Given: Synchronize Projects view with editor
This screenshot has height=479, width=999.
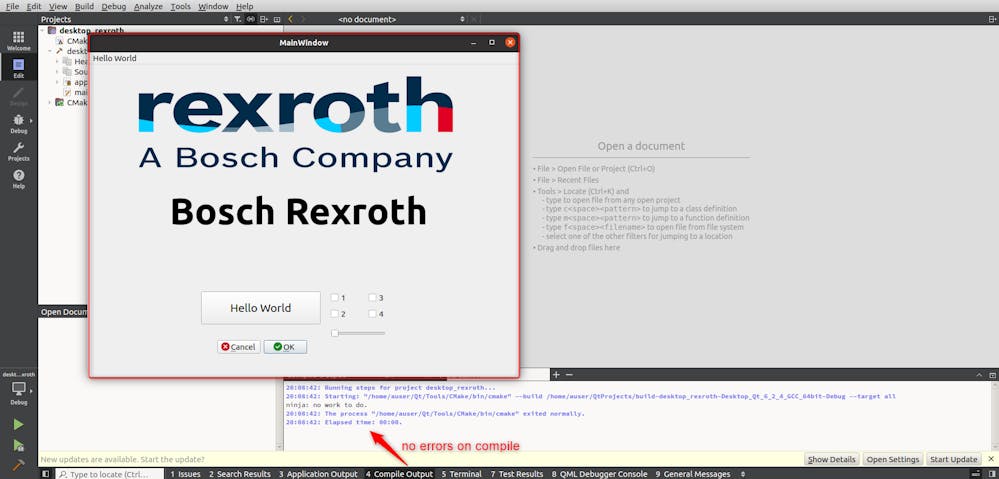Looking at the screenshot, I should (250, 20).
